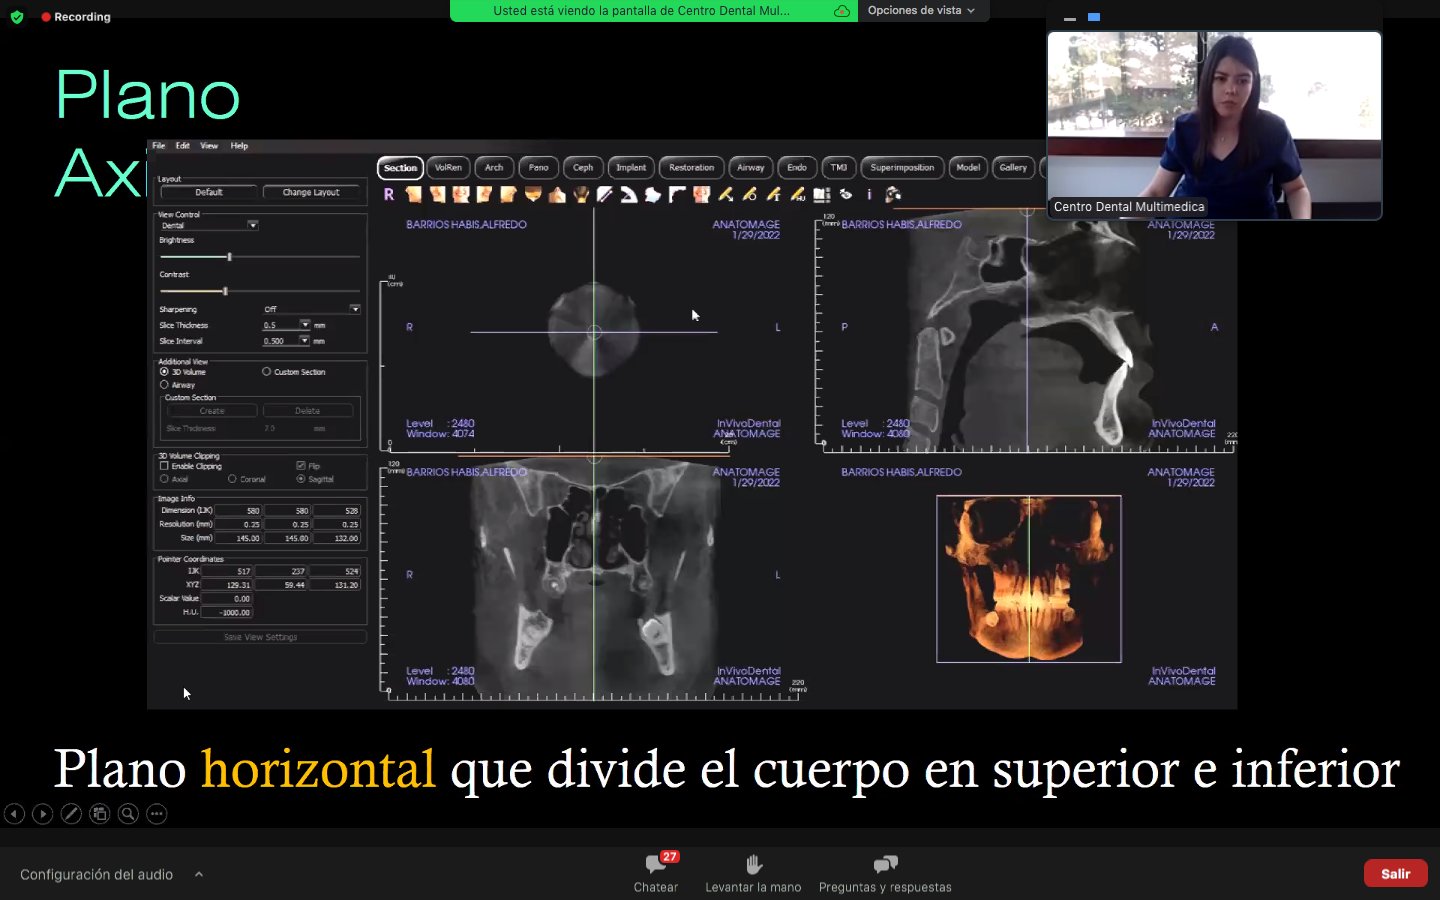The height and width of the screenshot is (900, 1440).
Task: Select the Right face view icon
Action: pos(509,194)
